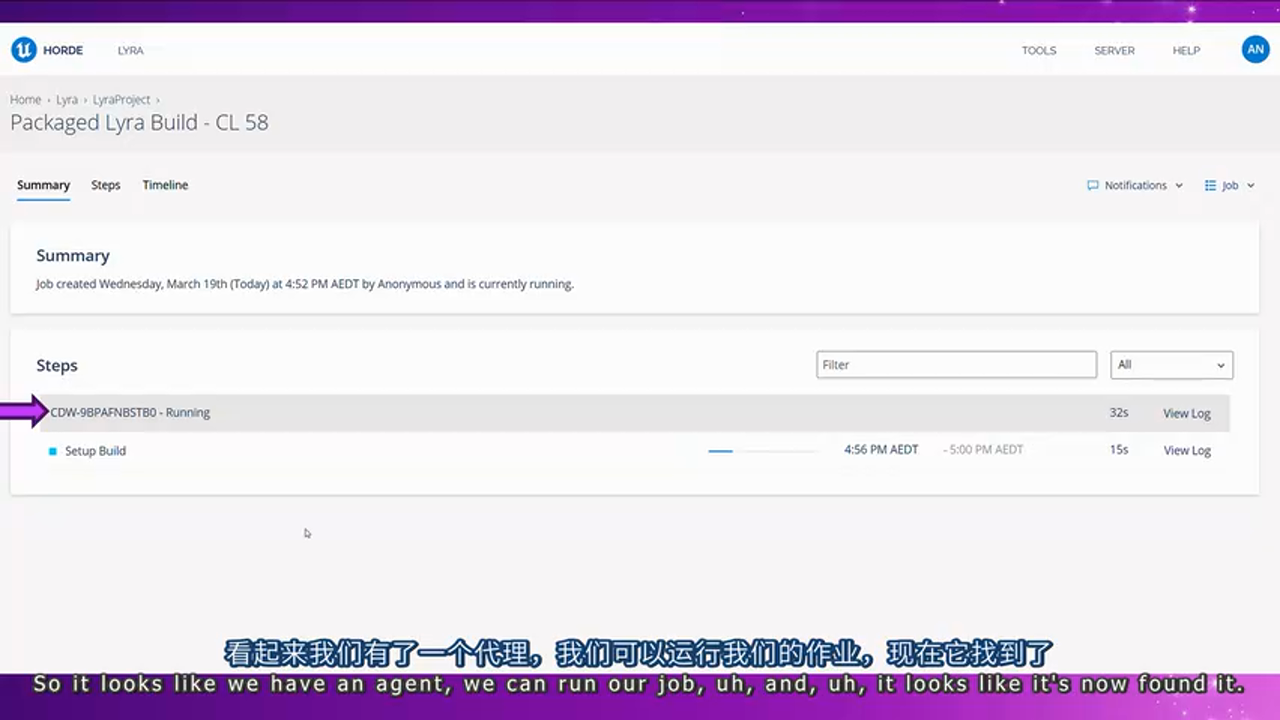This screenshot has height=720, width=1280.
Task: Open the Help menu
Action: [x=1186, y=50]
